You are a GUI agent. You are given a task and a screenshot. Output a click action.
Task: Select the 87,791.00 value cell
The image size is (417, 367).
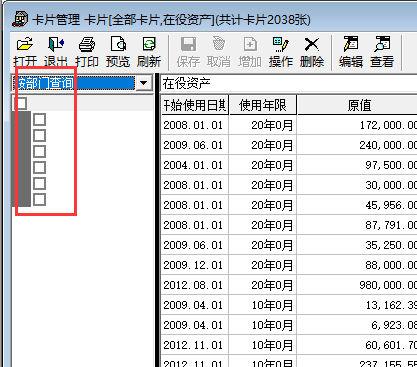pos(357,225)
